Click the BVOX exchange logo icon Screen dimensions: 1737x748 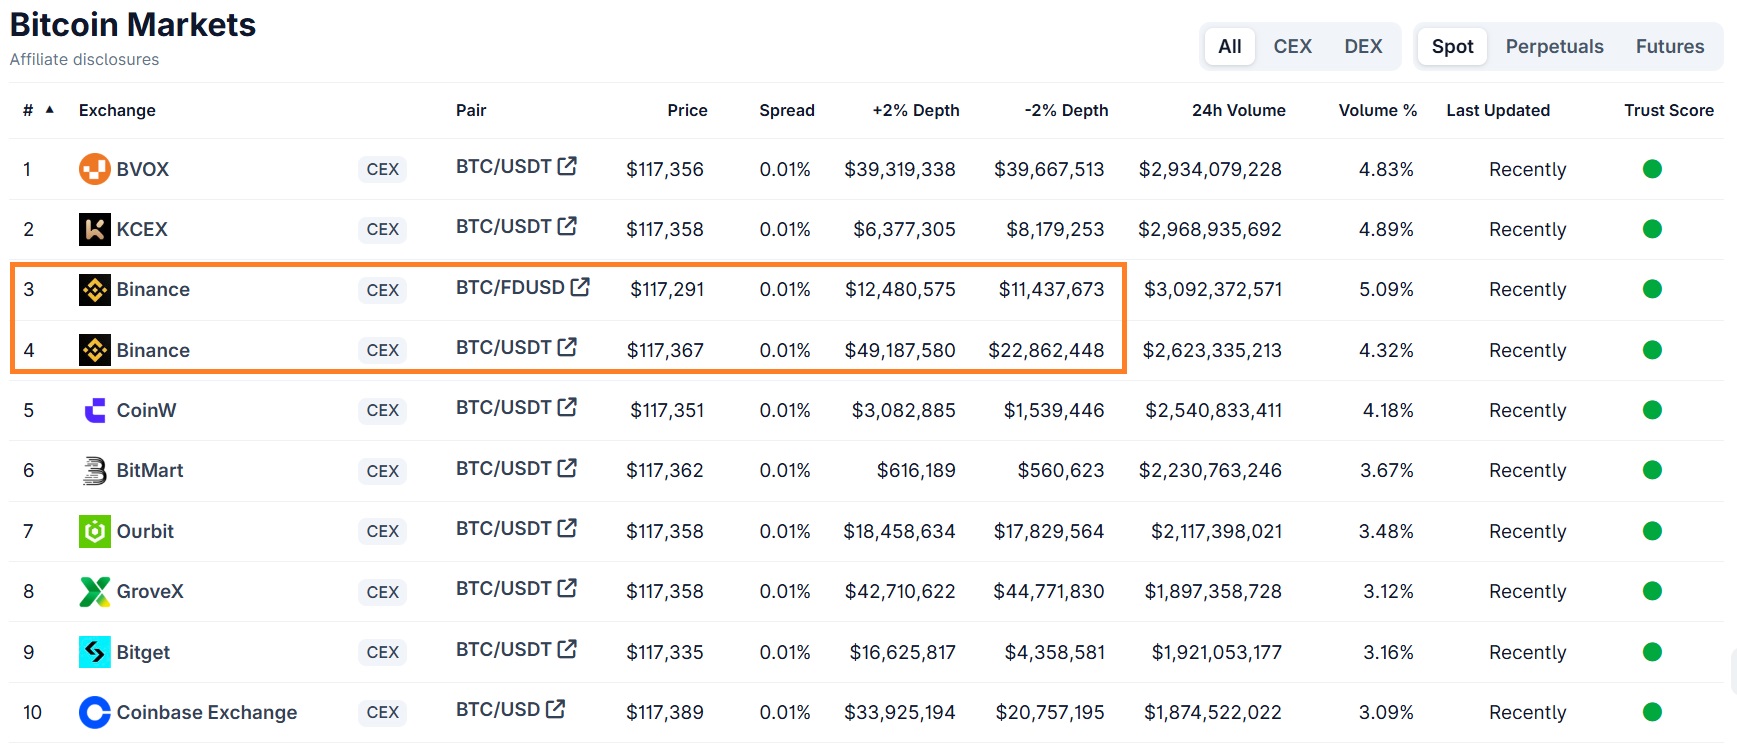click(x=94, y=169)
